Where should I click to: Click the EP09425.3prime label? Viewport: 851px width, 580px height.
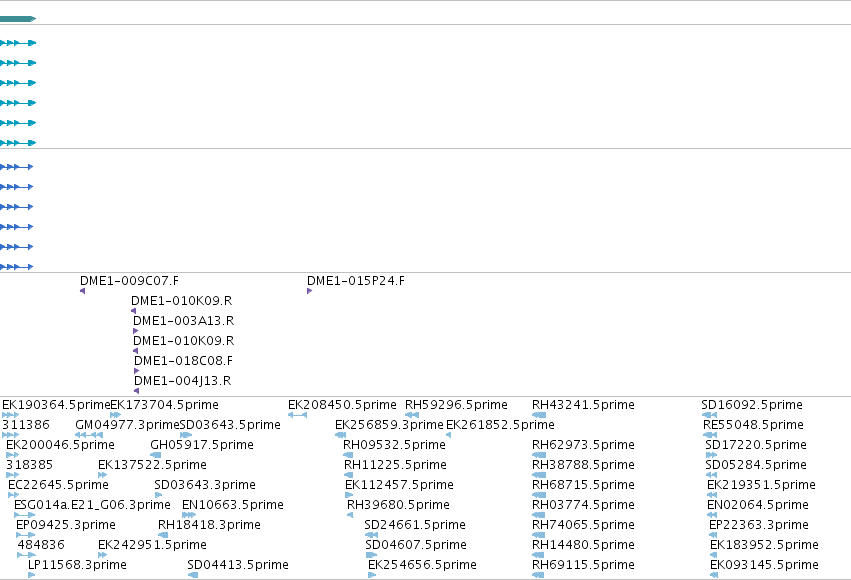click(66, 525)
